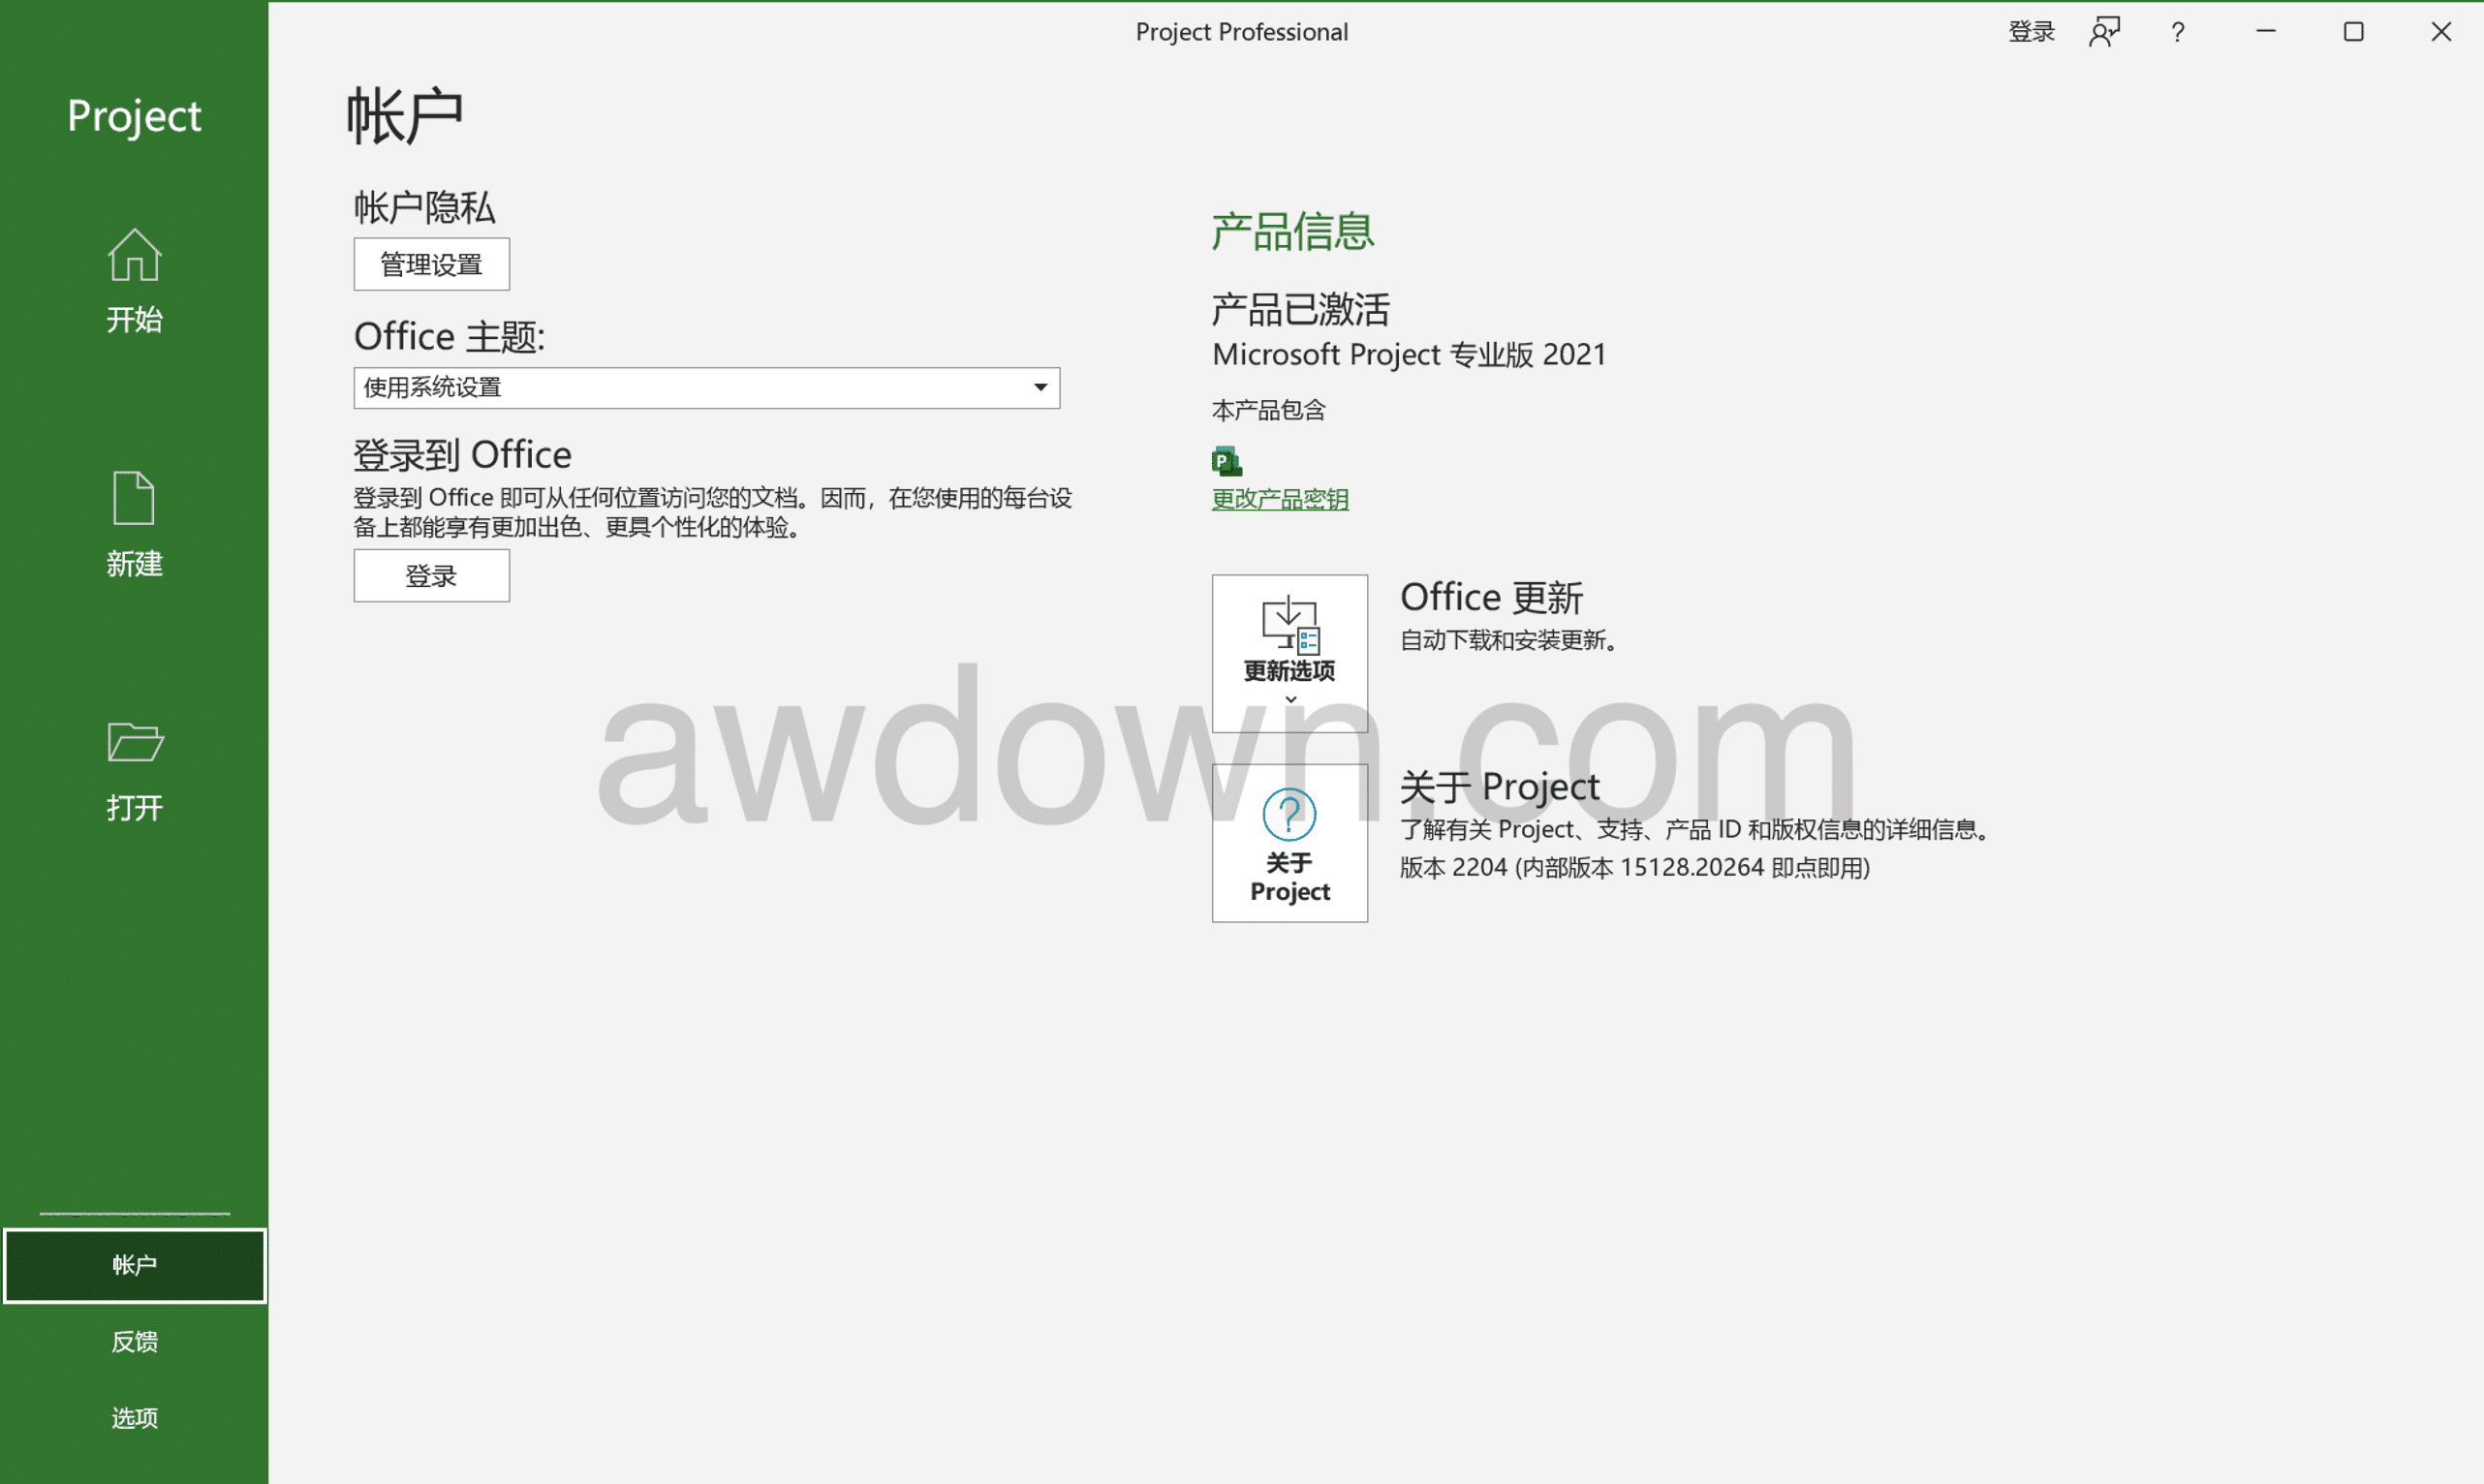
Task: Maximize the Project Professional window
Action: 2354,32
